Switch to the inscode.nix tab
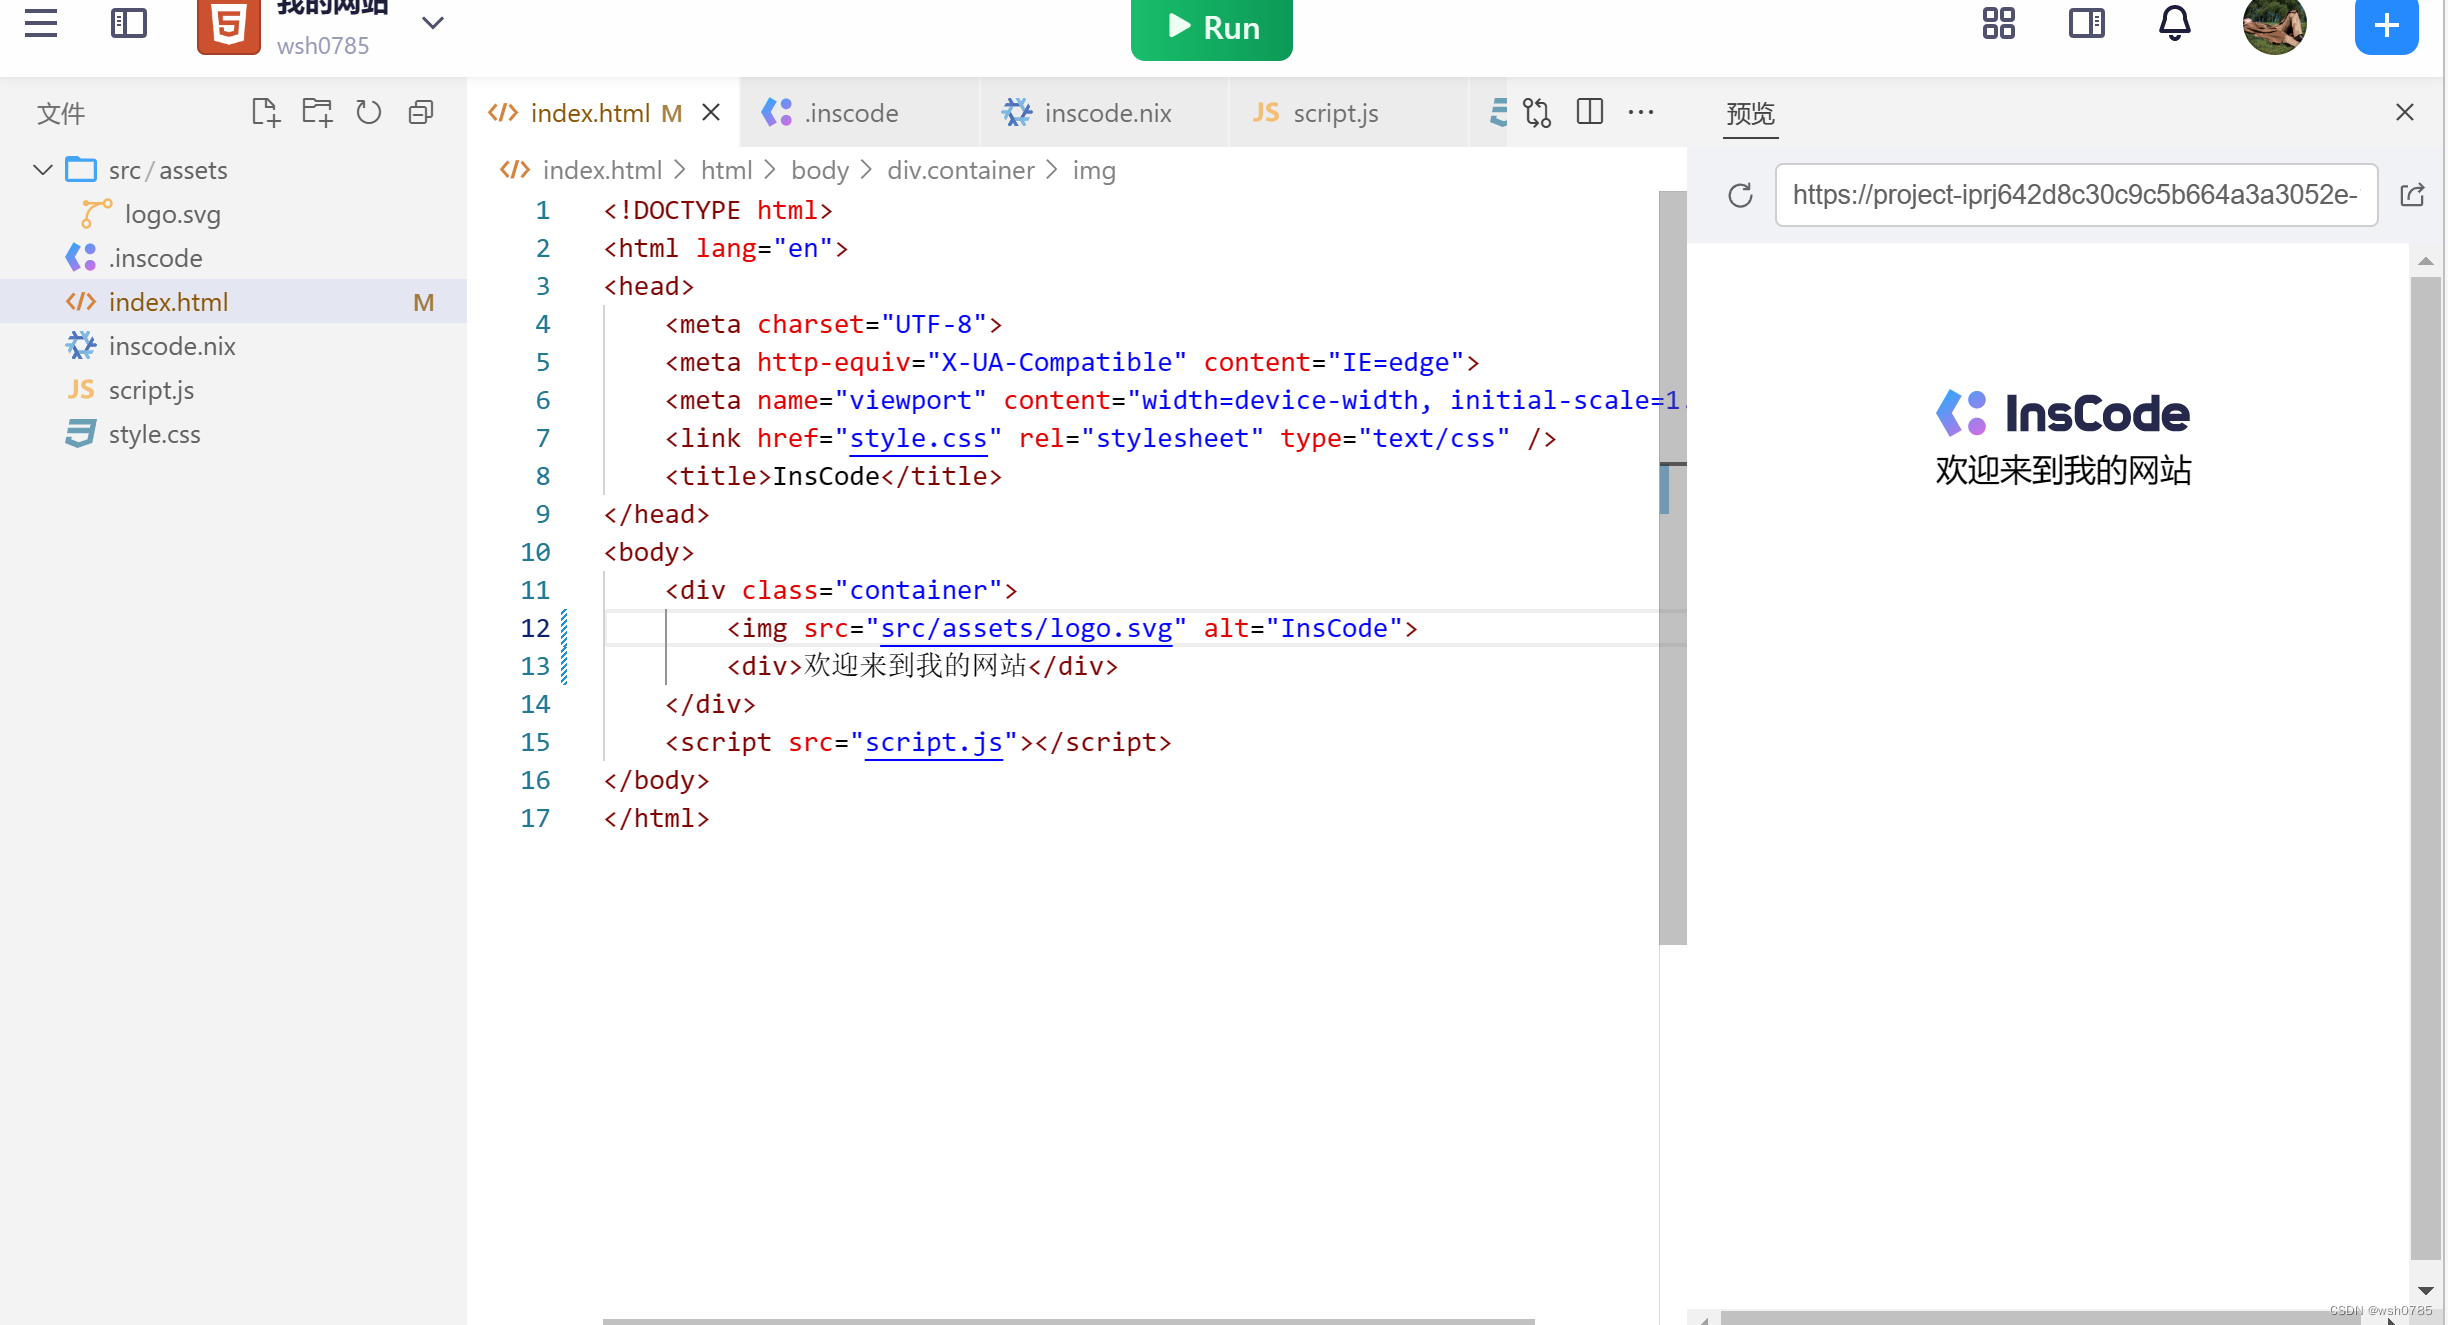The image size is (2448, 1325). click(x=1107, y=113)
